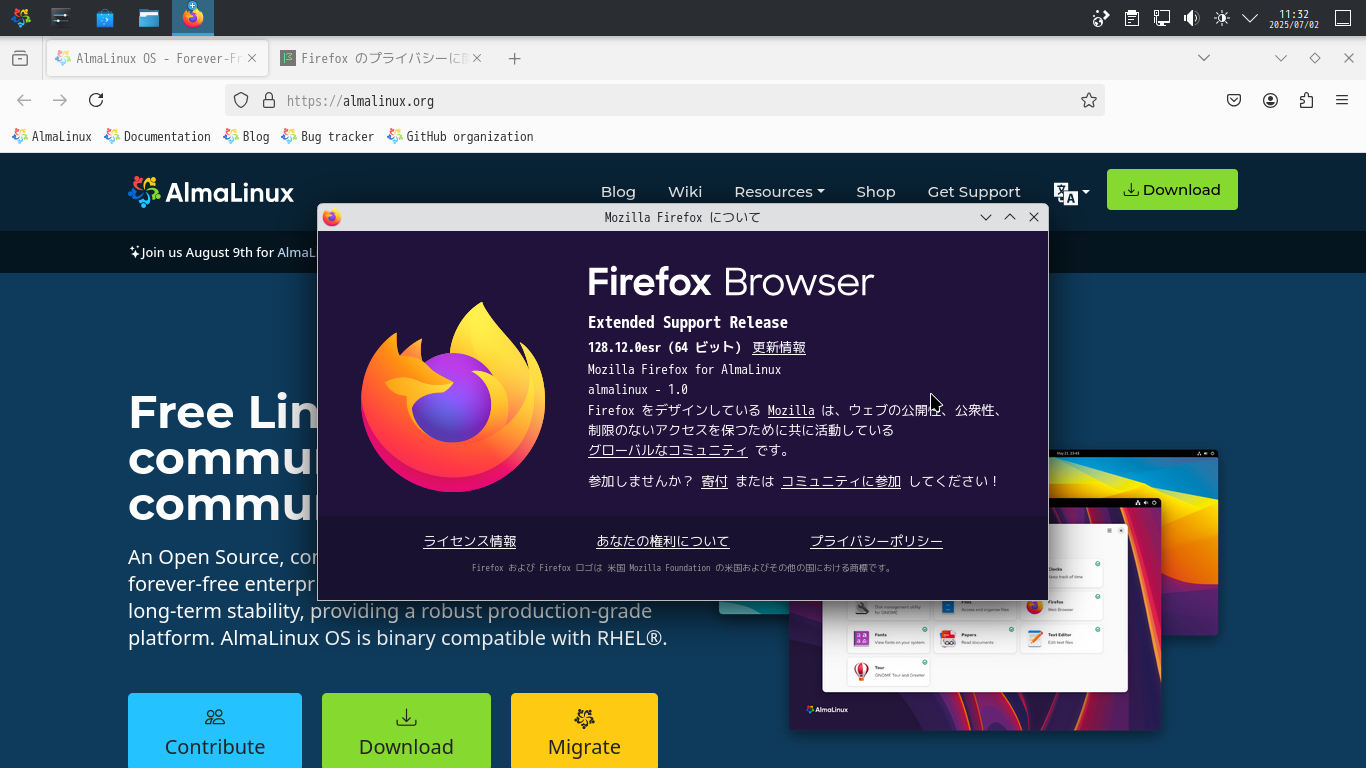Open the GitHub organization bookmark

tap(460, 136)
